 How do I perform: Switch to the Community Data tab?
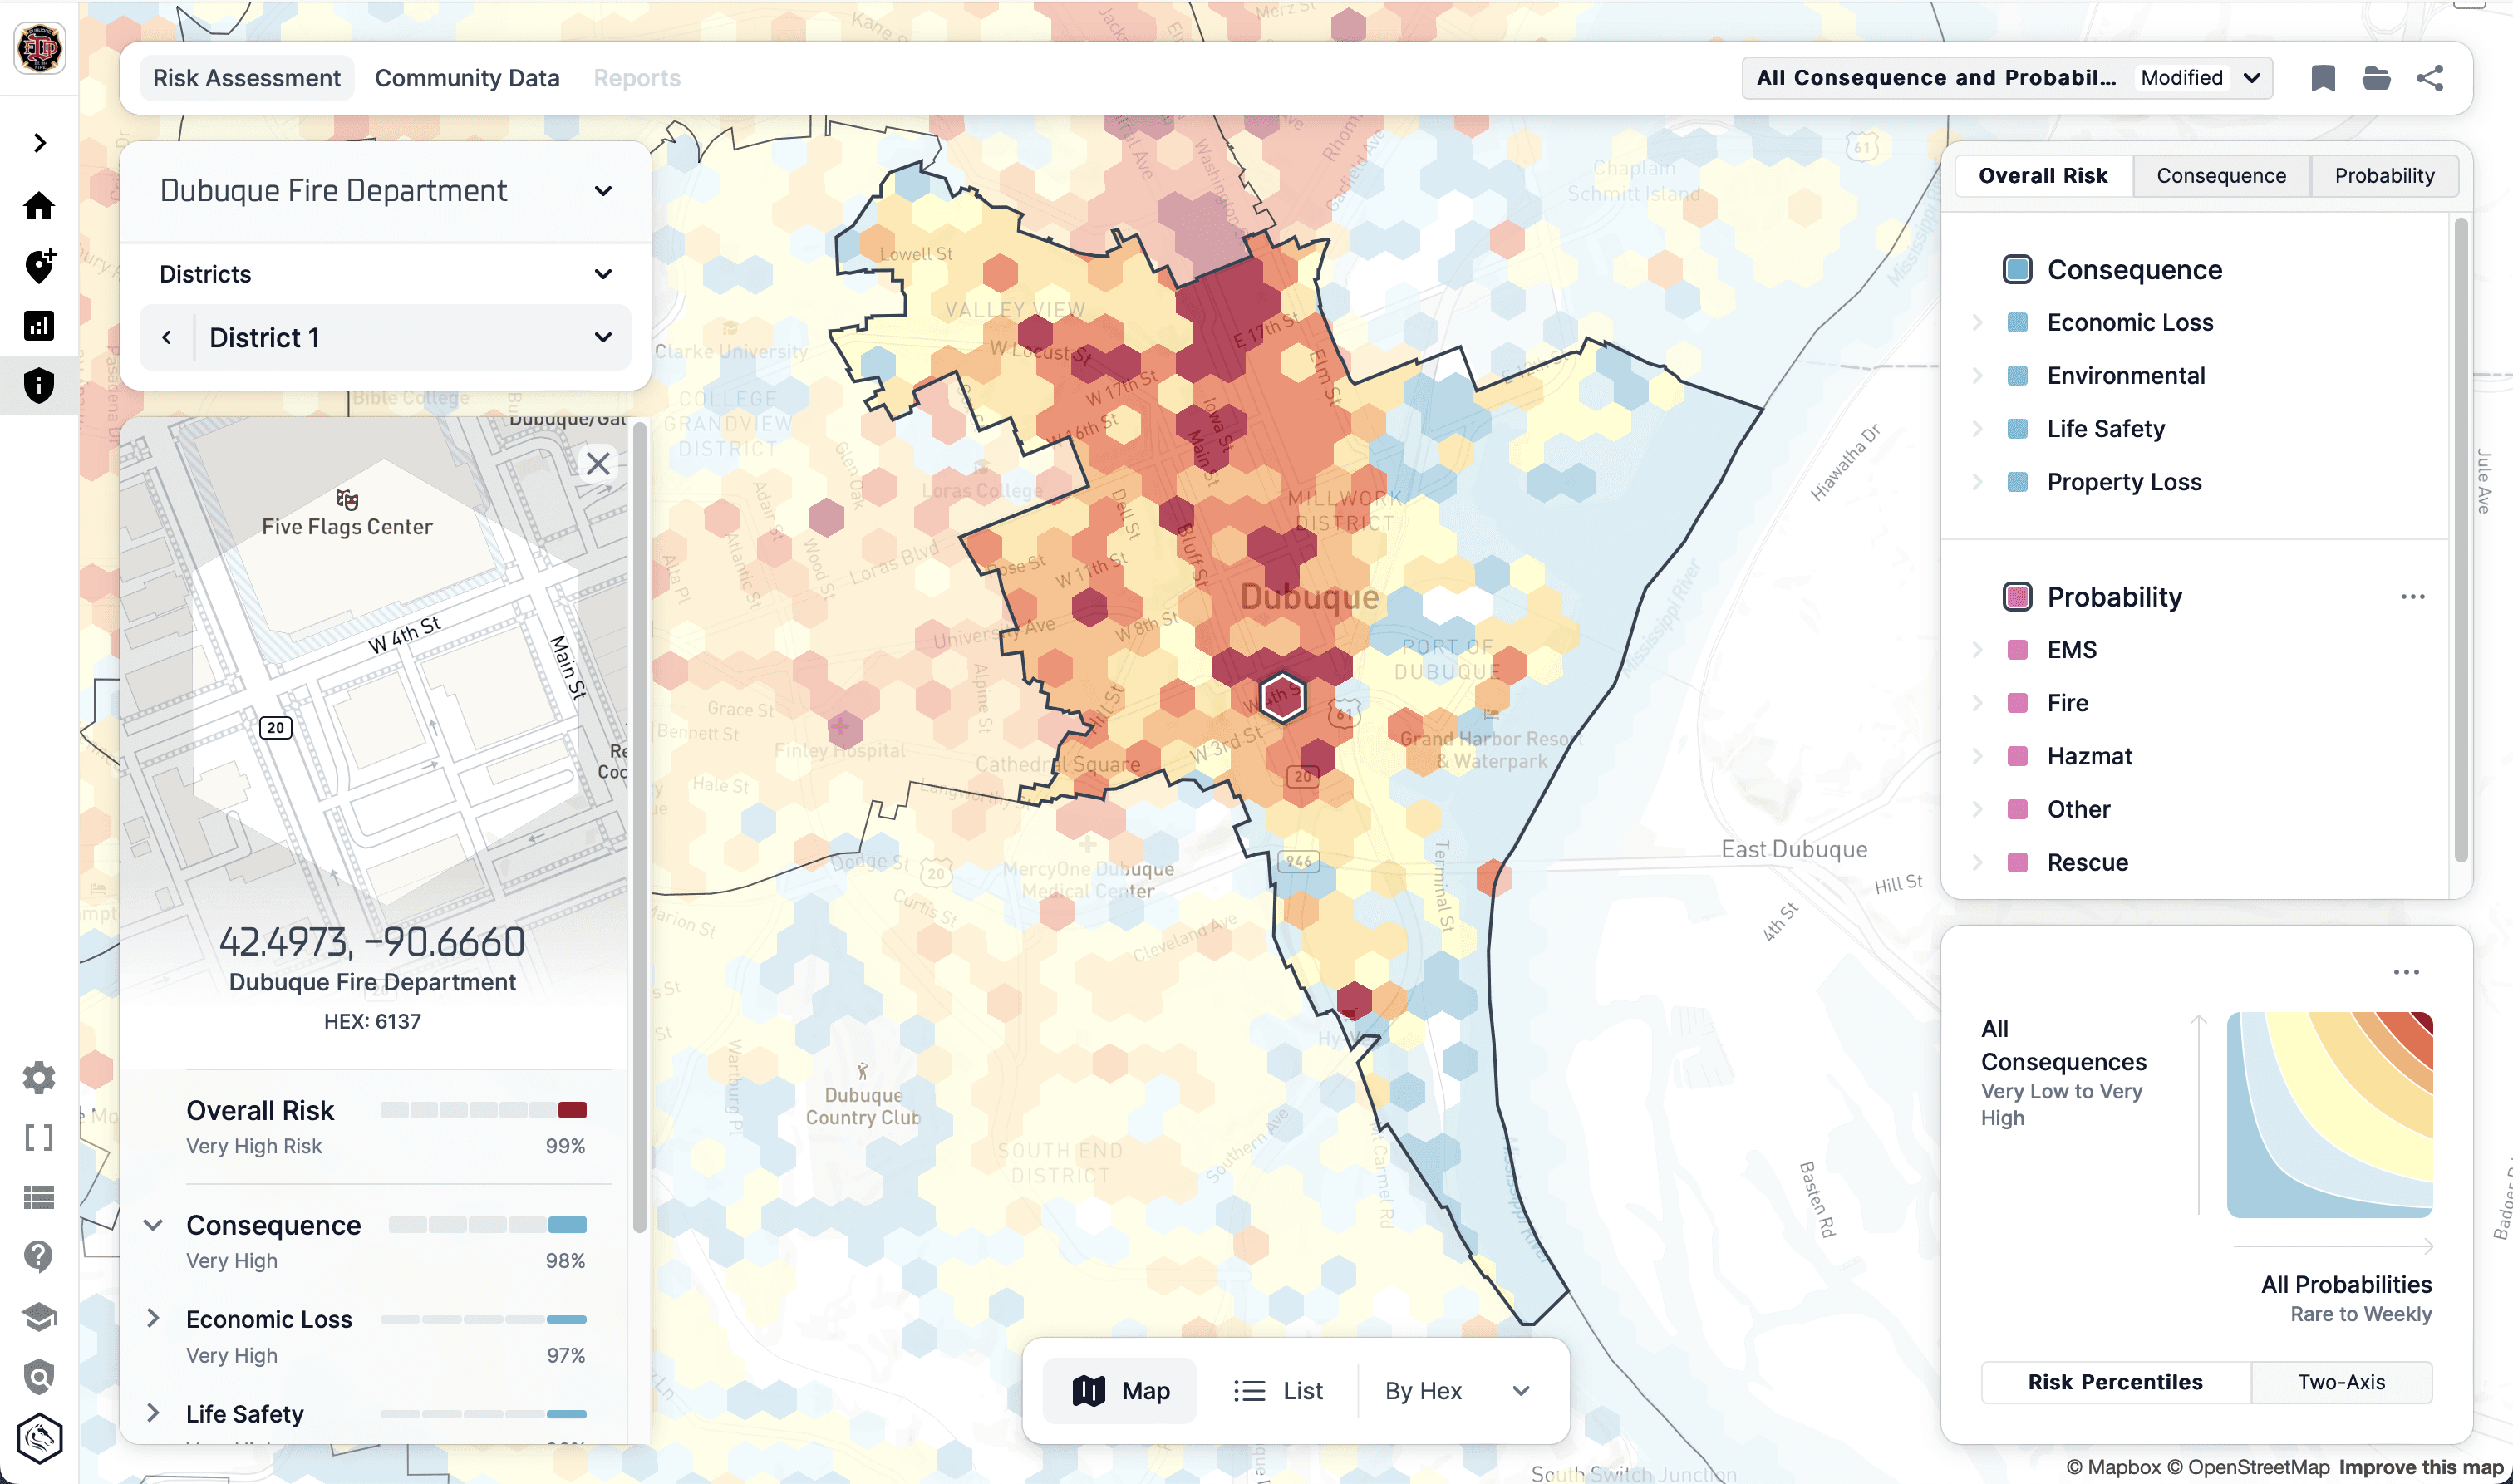pos(467,78)
